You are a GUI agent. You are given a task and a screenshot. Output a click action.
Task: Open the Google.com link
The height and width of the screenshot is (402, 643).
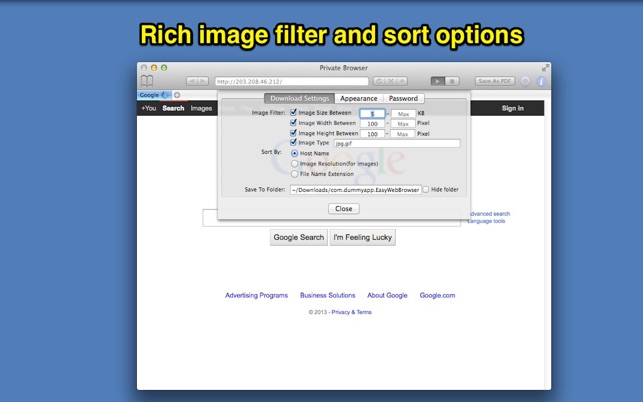(437, 295)
